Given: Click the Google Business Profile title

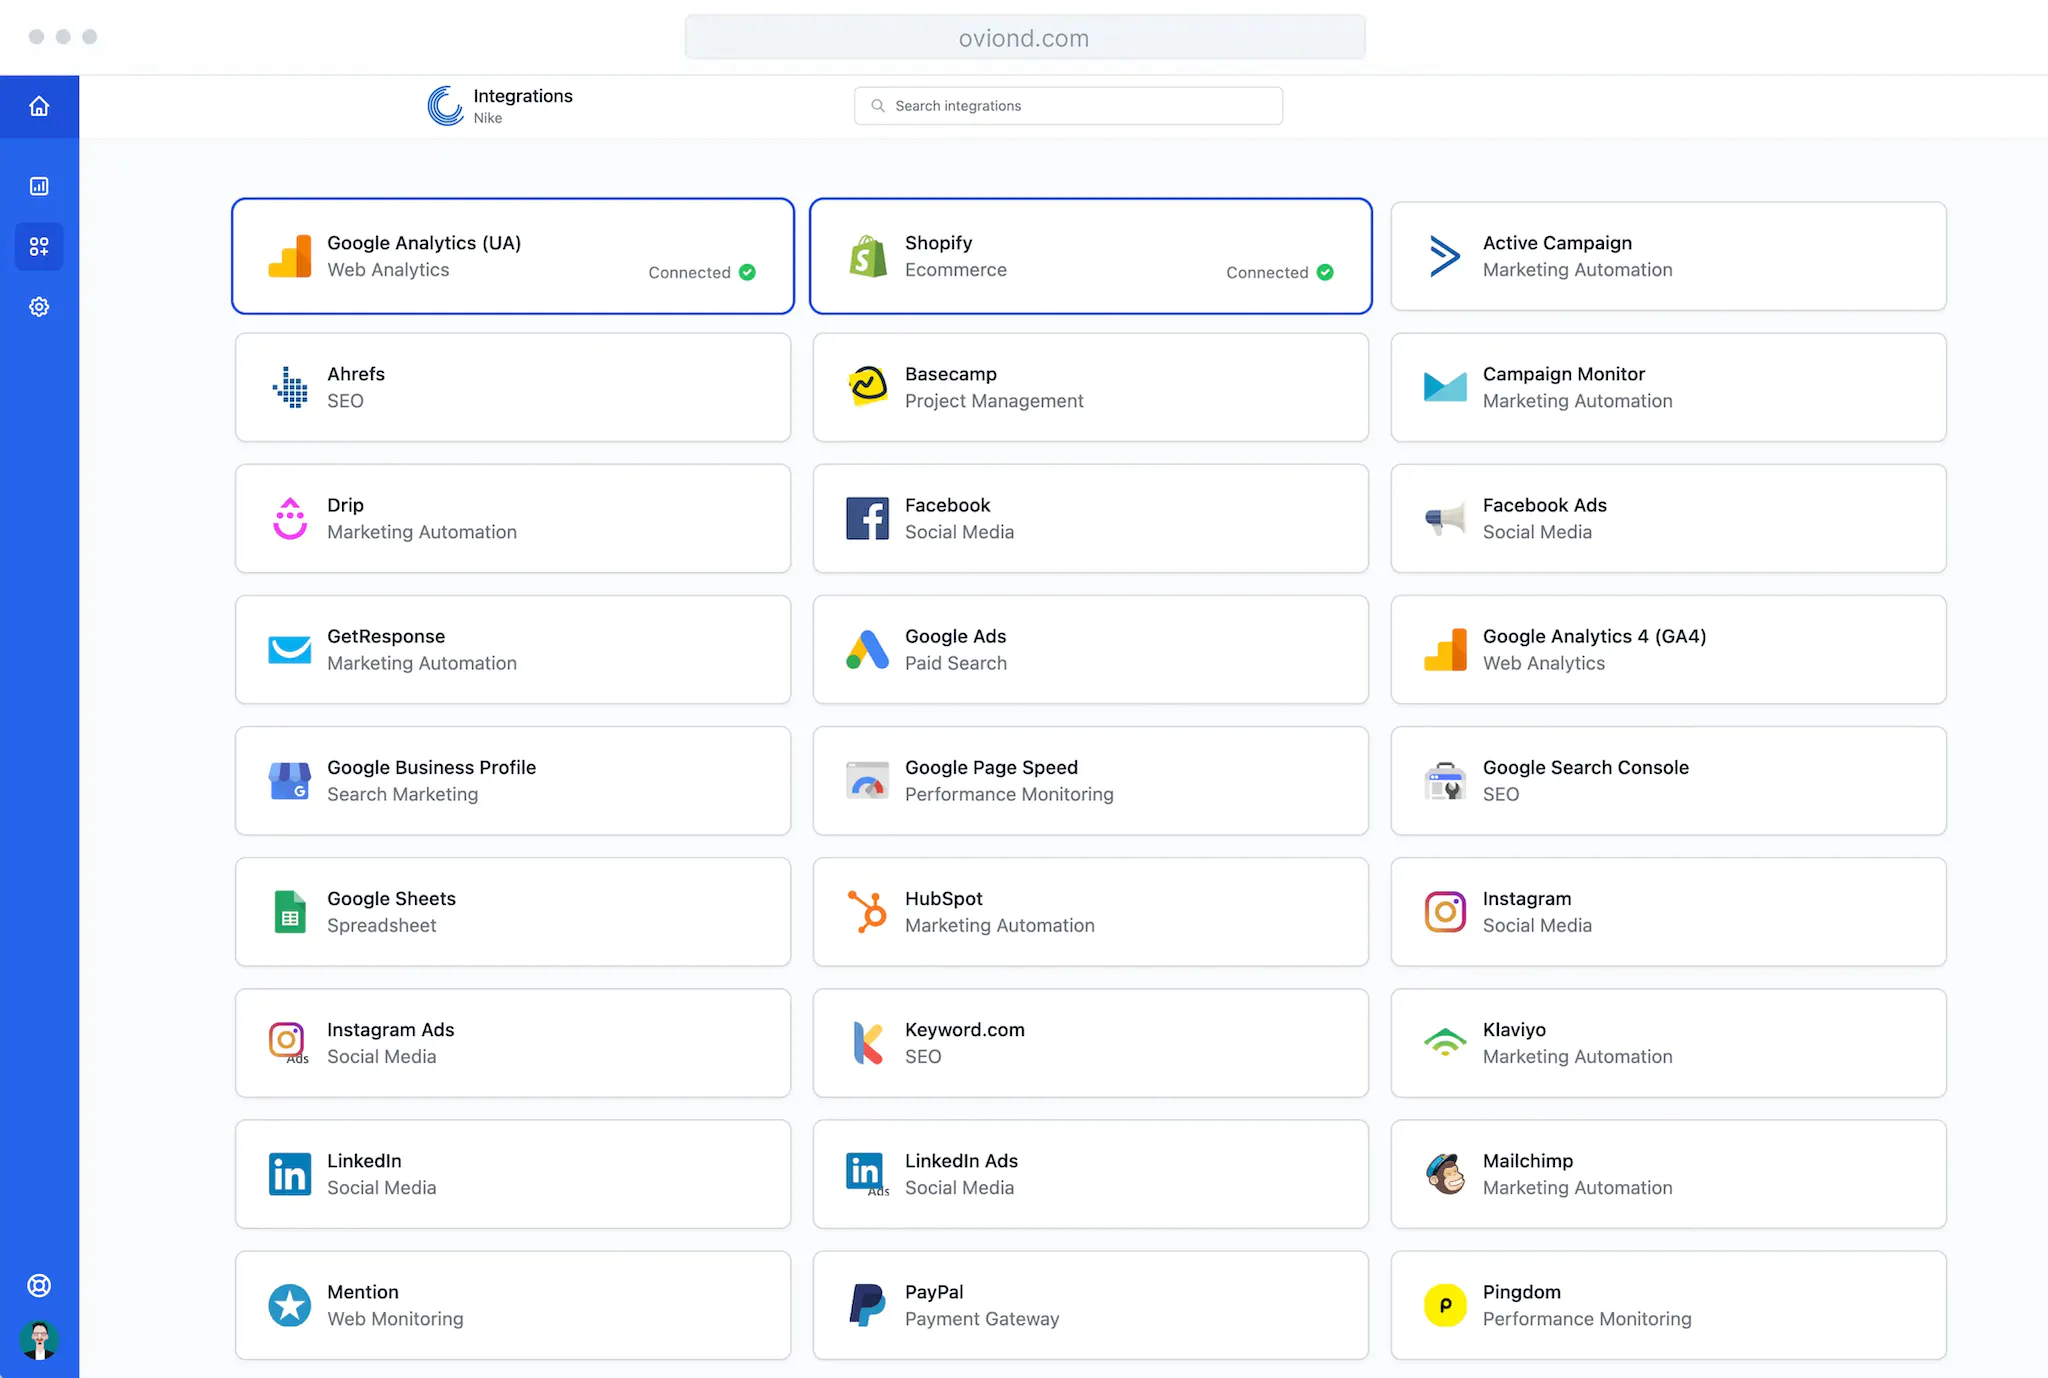Looking at the screenshot, I should coord(431,767).
